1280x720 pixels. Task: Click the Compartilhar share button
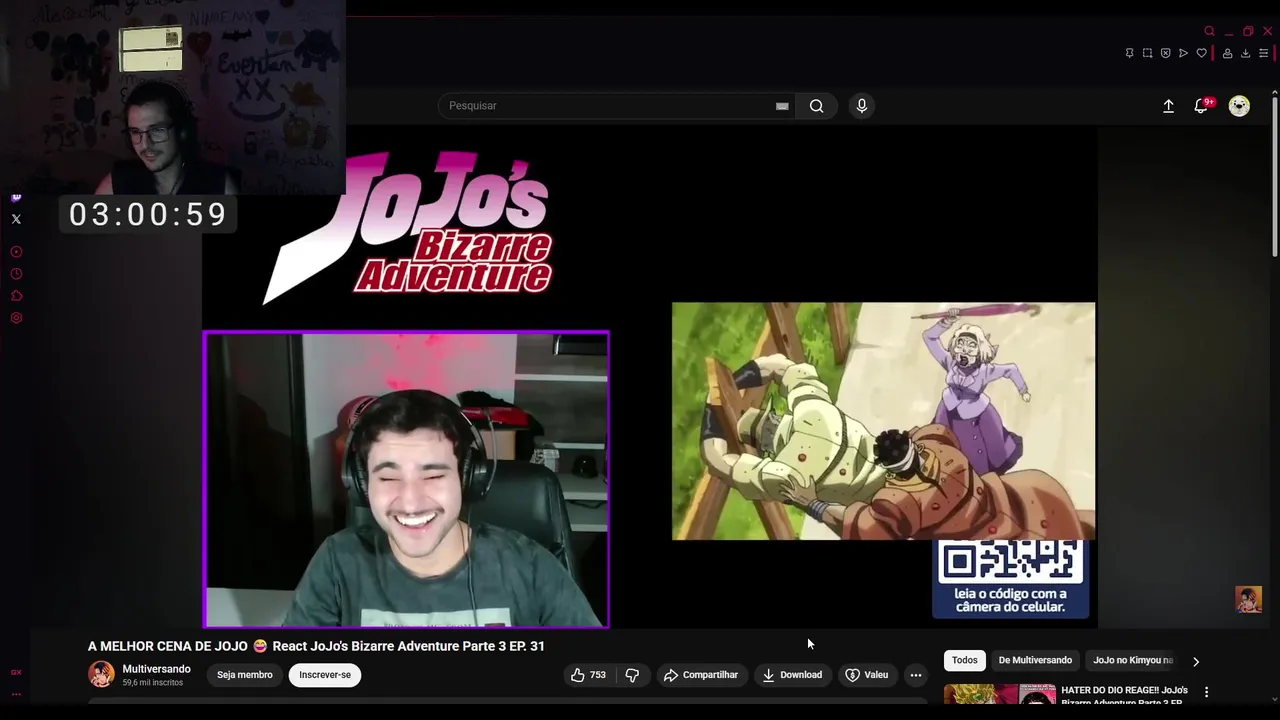click(x=701, y=675)
